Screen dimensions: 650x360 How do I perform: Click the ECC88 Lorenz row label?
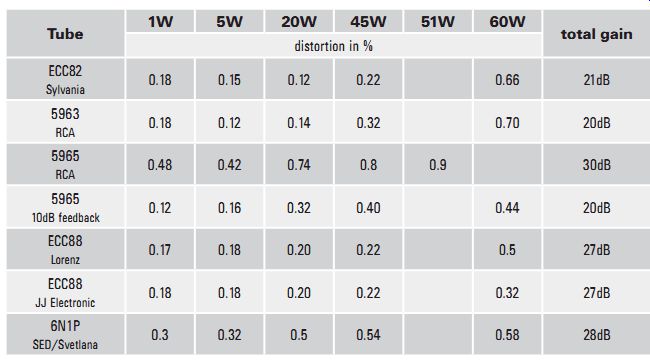[65, 249]
